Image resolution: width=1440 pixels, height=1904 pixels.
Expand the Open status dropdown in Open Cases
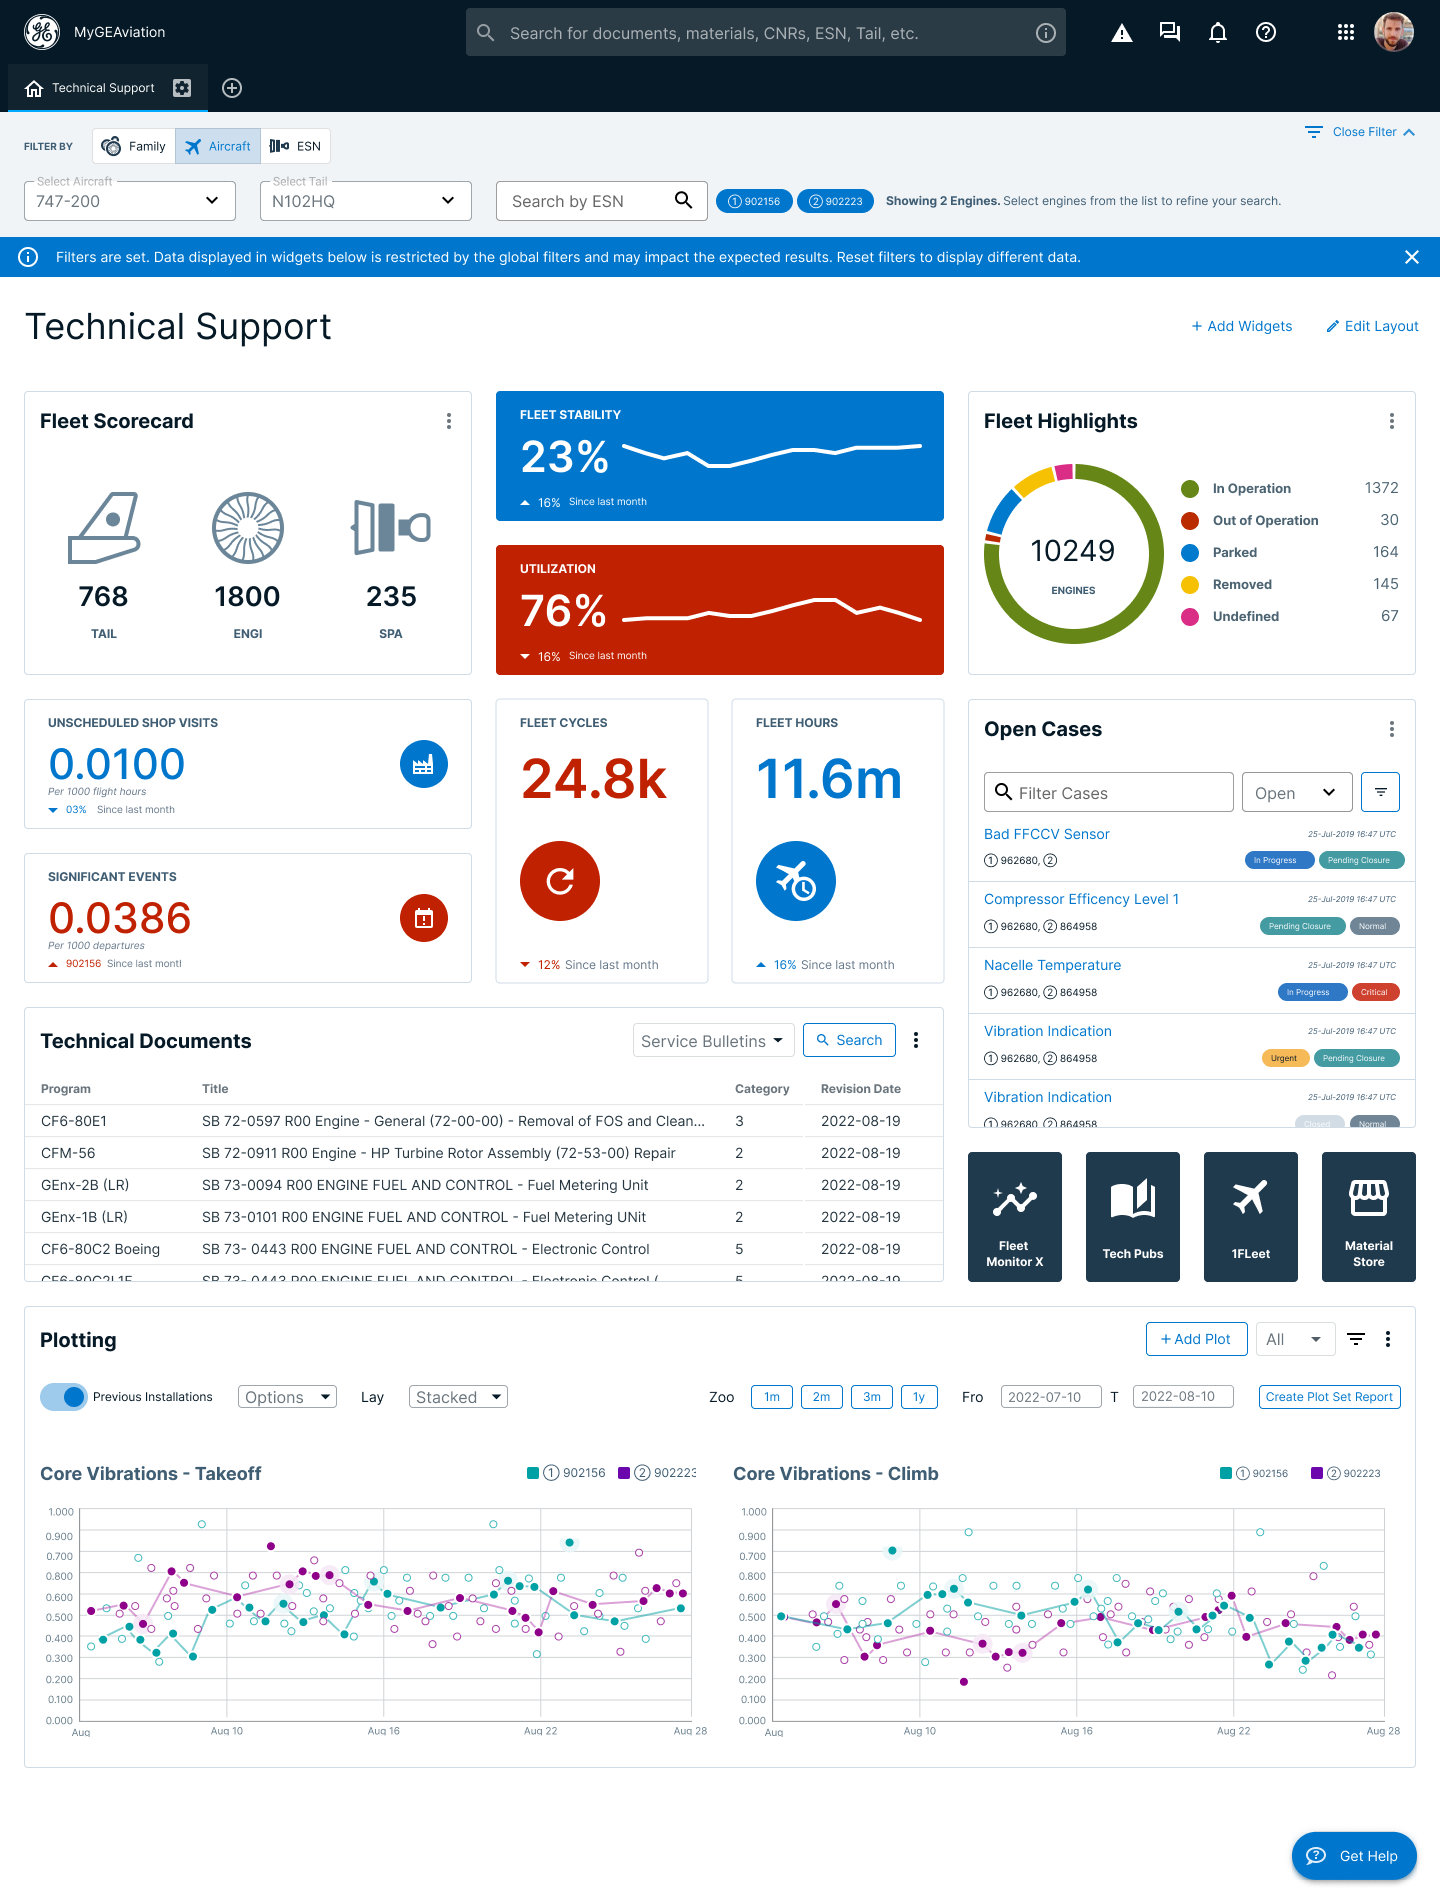point(1296,793)
